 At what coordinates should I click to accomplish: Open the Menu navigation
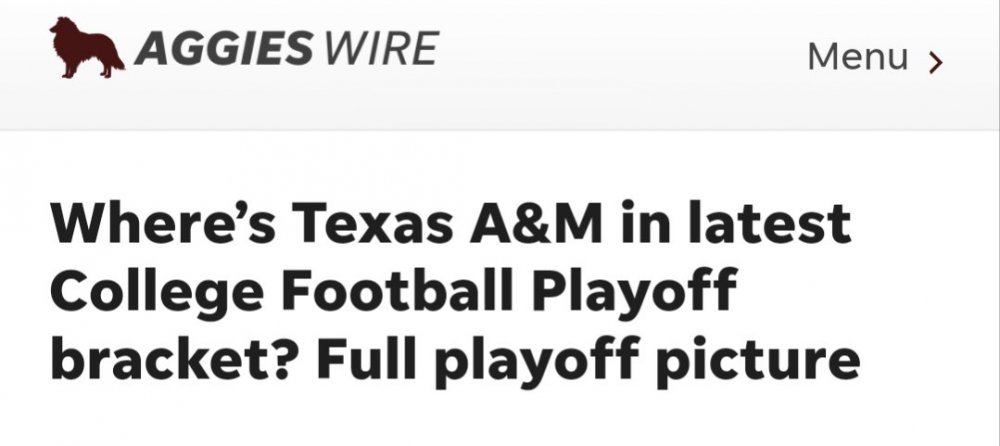pyautogui.click(x=858, y=57)
